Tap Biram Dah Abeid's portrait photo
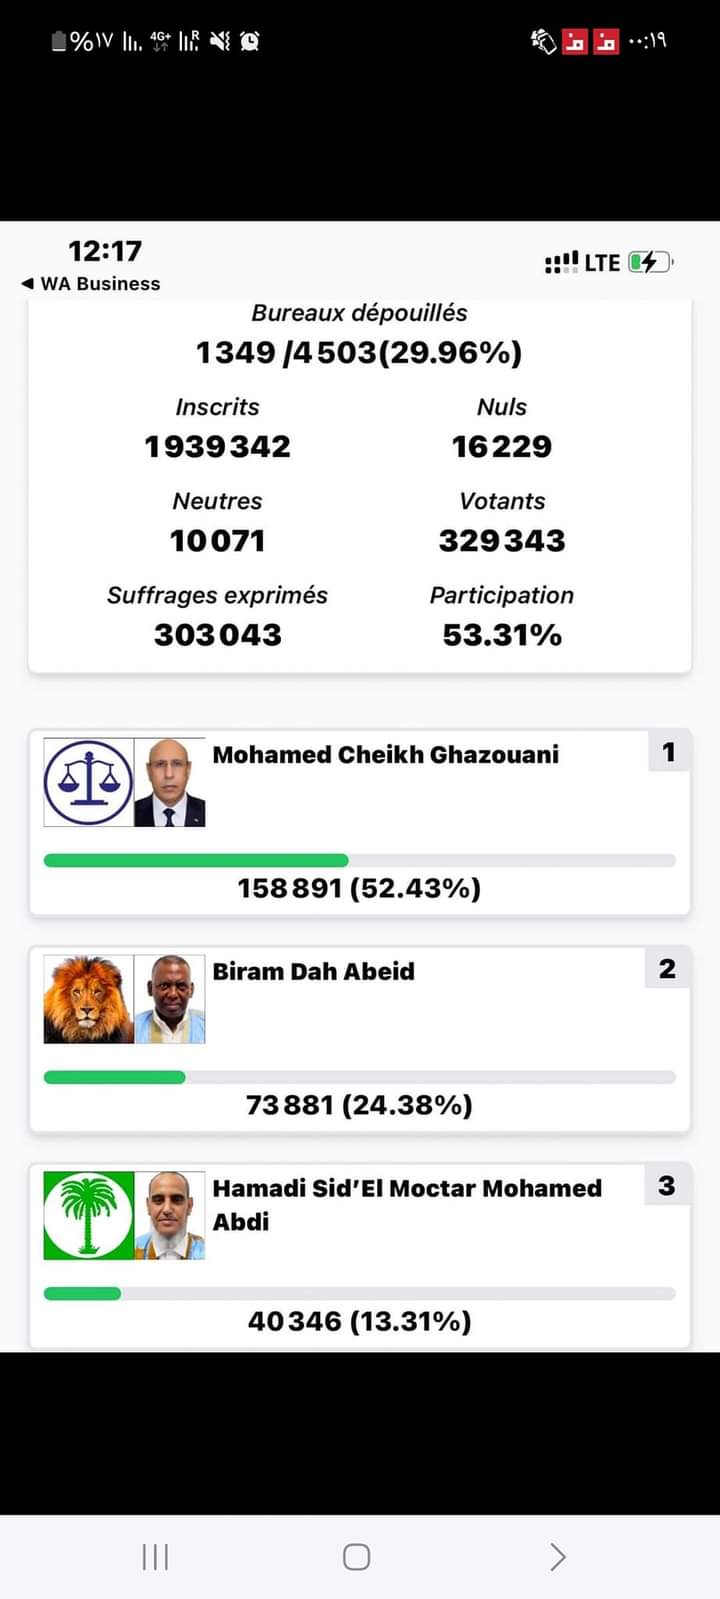Screen dimensions: 720x1599 click(x=170, y=999)
